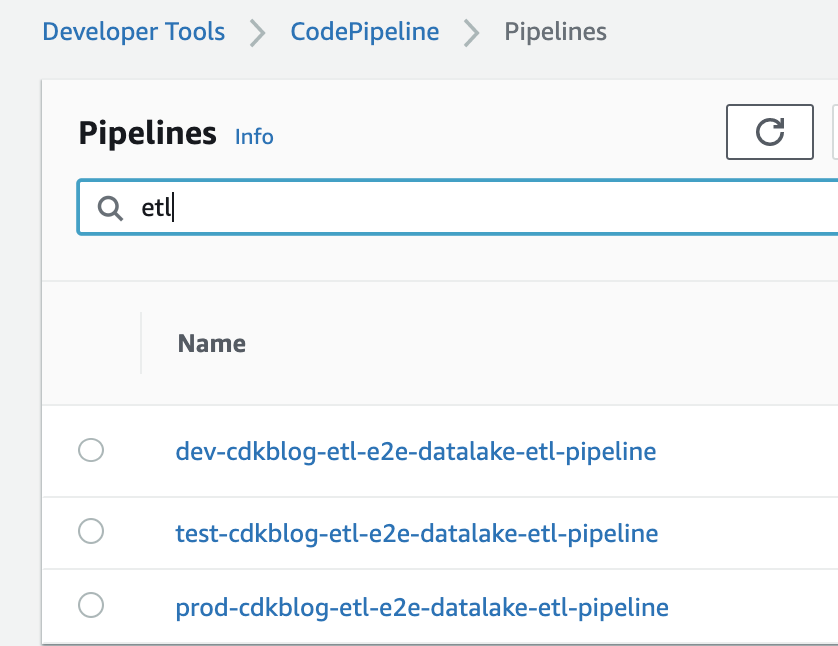Viewport: 838px width, 646px height.
Task: Go to Developer Tools breadcrumb
Action: 133,32
